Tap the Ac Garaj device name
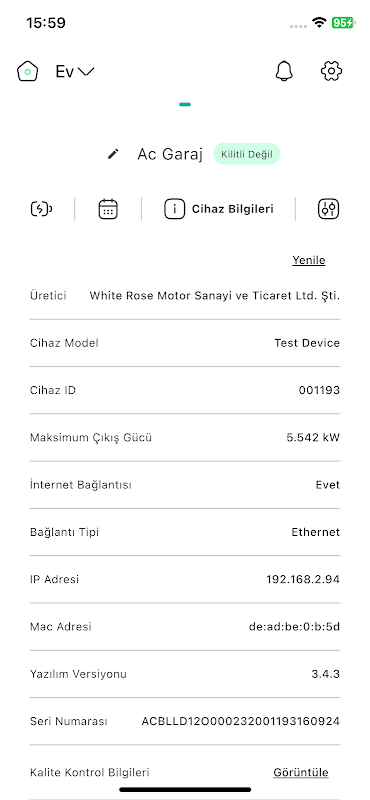This screenshot has width=370, height=800. click(170, 154)
